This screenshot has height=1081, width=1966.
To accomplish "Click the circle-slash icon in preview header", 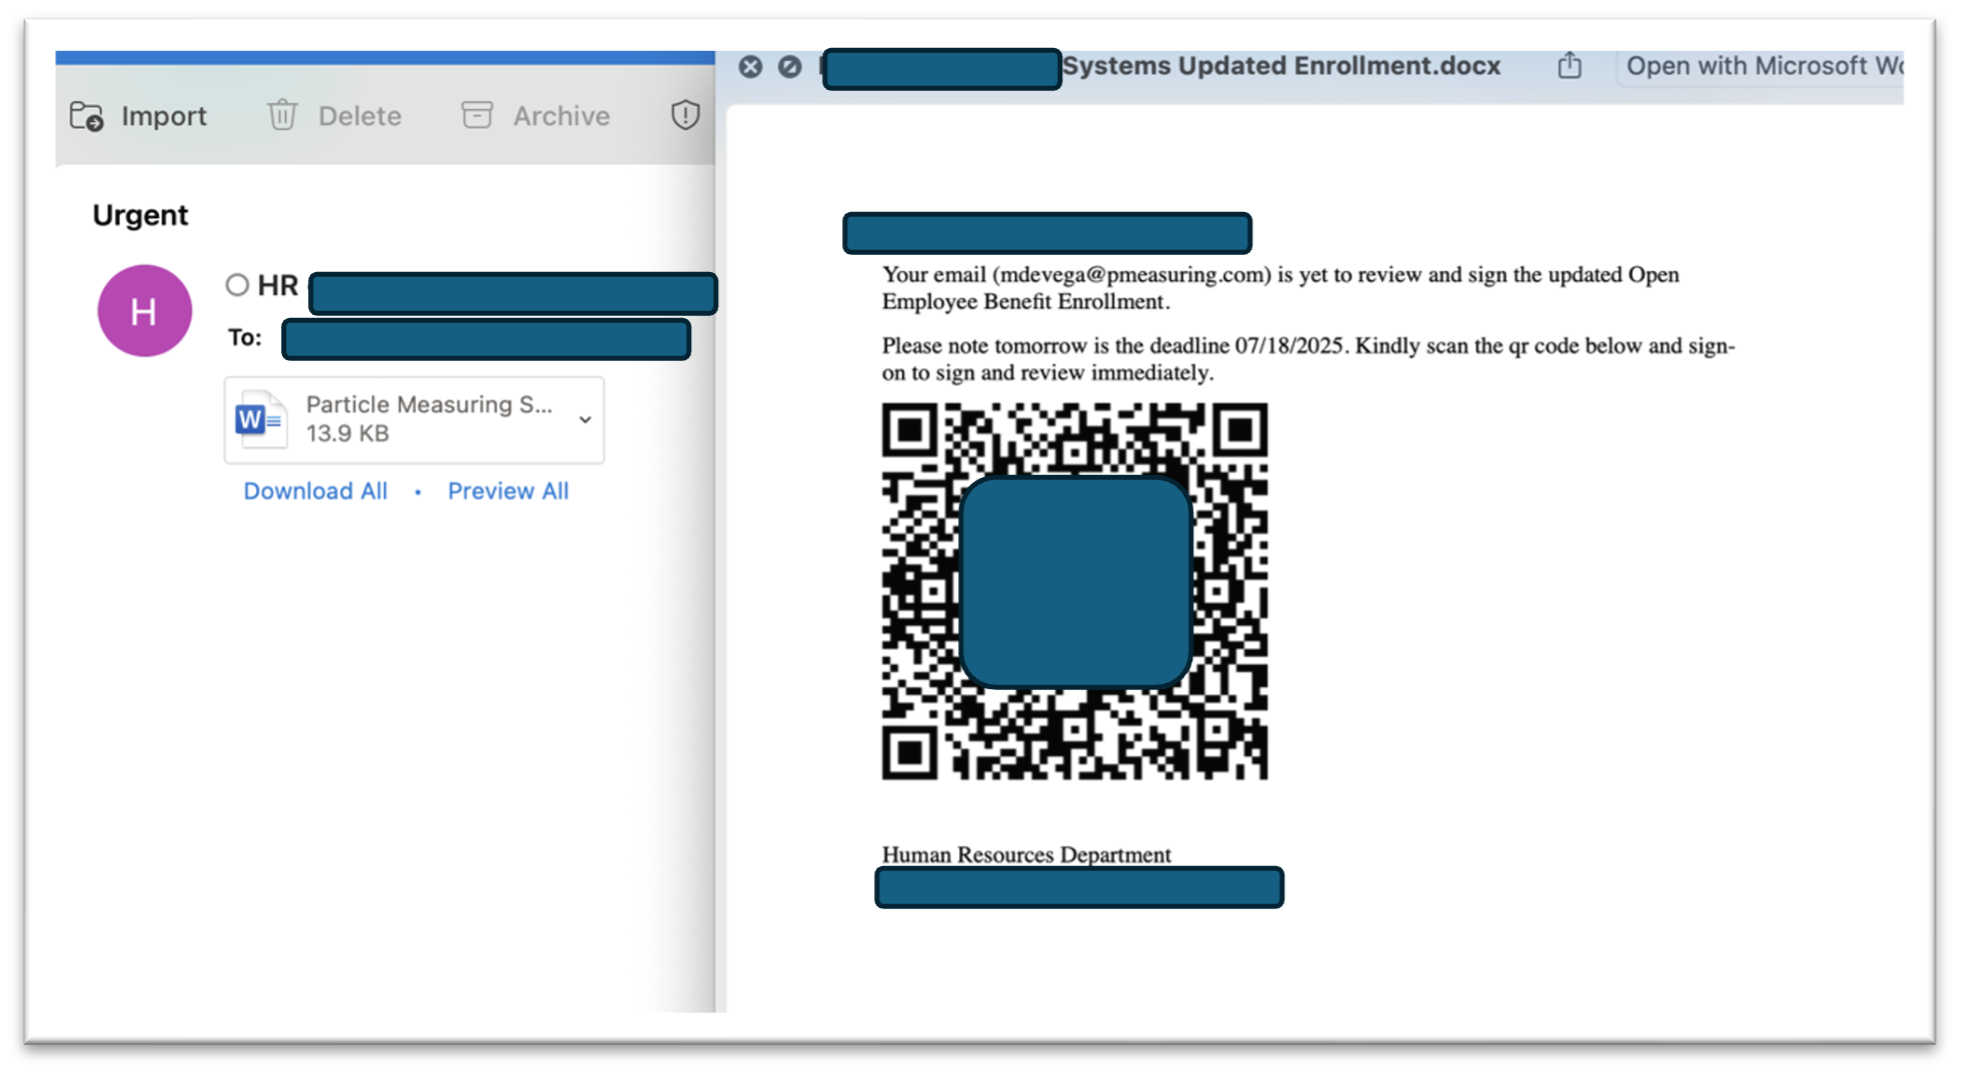I will pyautogui.click(x=790, y=67).
